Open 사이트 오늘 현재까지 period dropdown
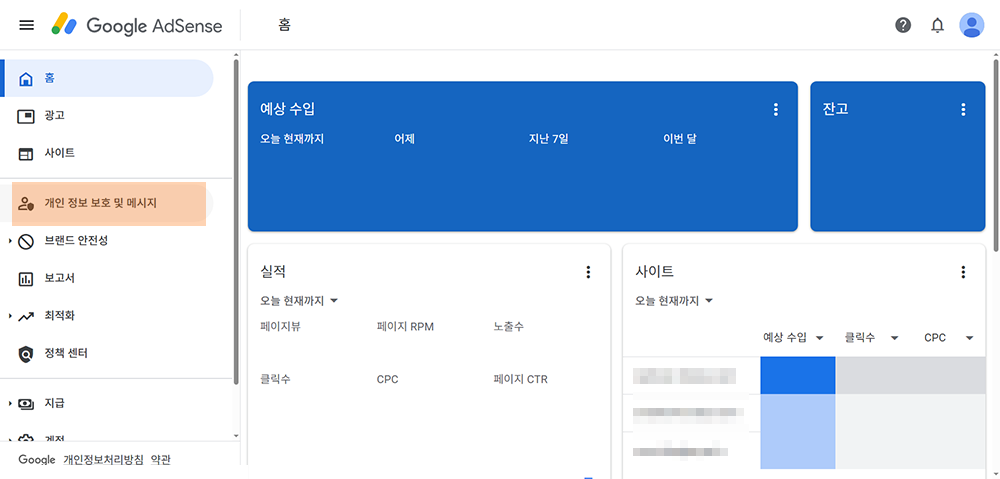This screenshot has width=1000, height=479. [x=673, y=300]
